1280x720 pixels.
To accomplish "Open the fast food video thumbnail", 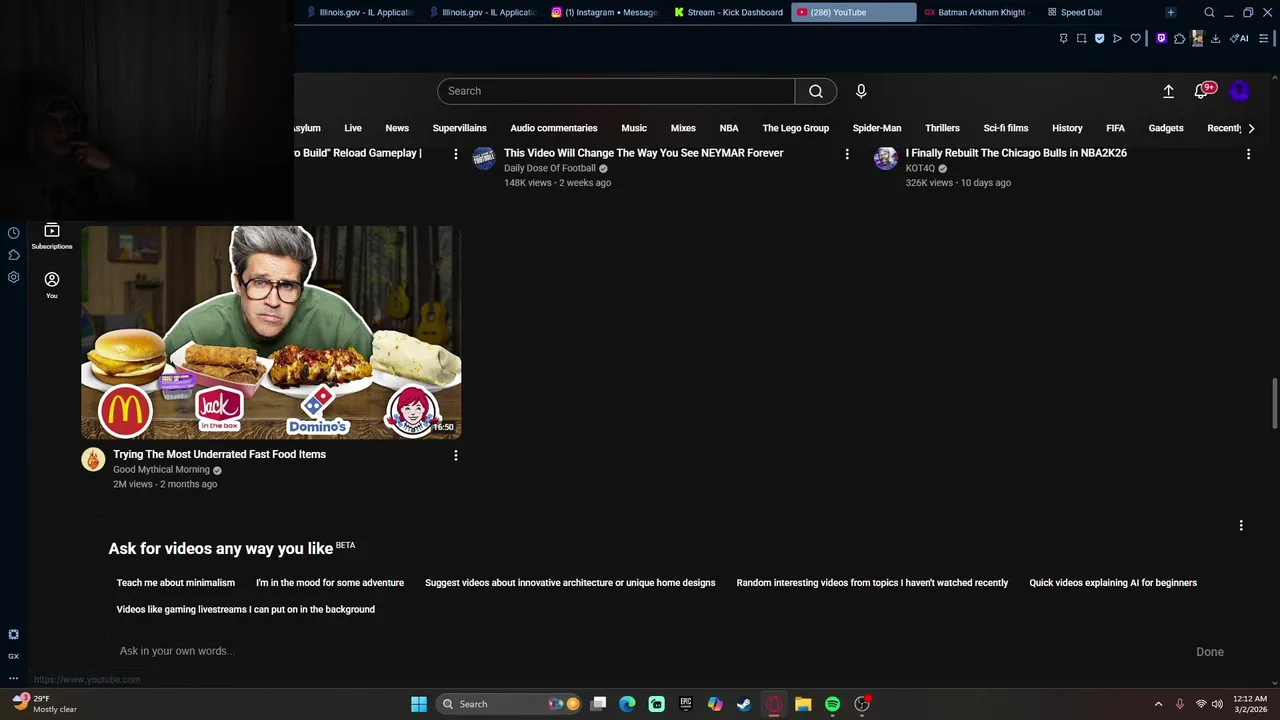I will pyautogui.click(x=271, y=332).
